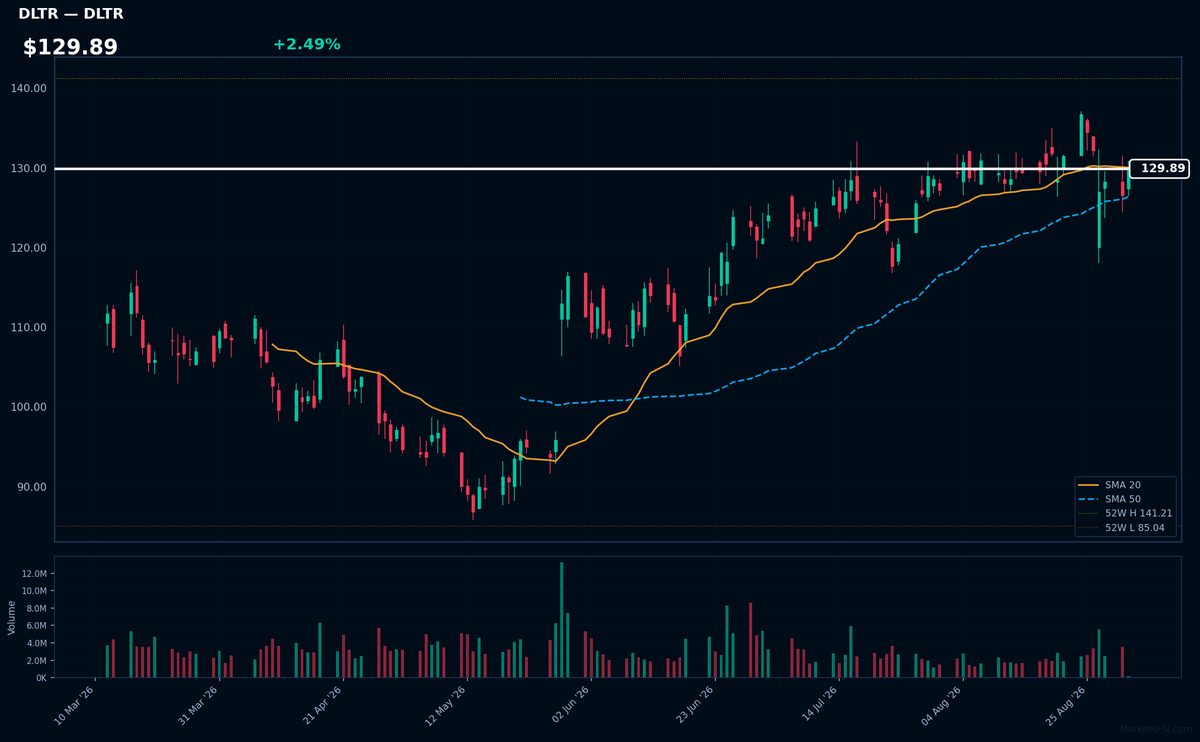Click the 120.00 price axis label

coord(30,248)
